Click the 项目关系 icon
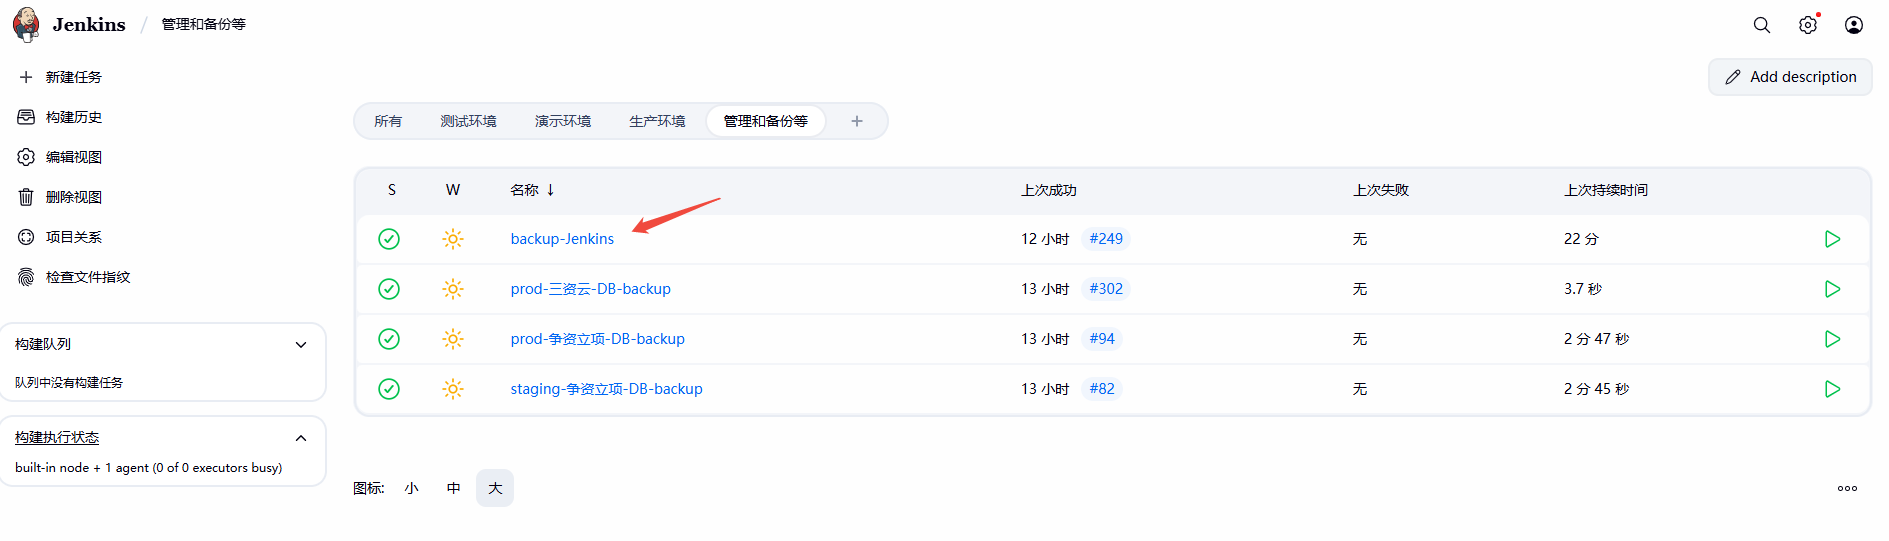The image size is (1889, 541). (x=26, y=237)
